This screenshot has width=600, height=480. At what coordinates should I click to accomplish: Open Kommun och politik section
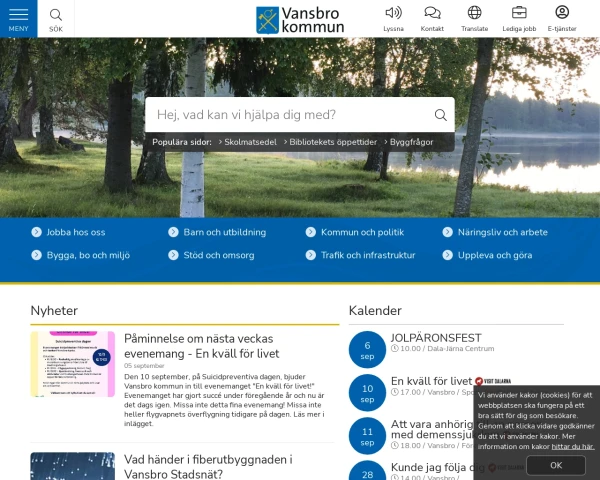pyautogui.click(x=362, y=232)
